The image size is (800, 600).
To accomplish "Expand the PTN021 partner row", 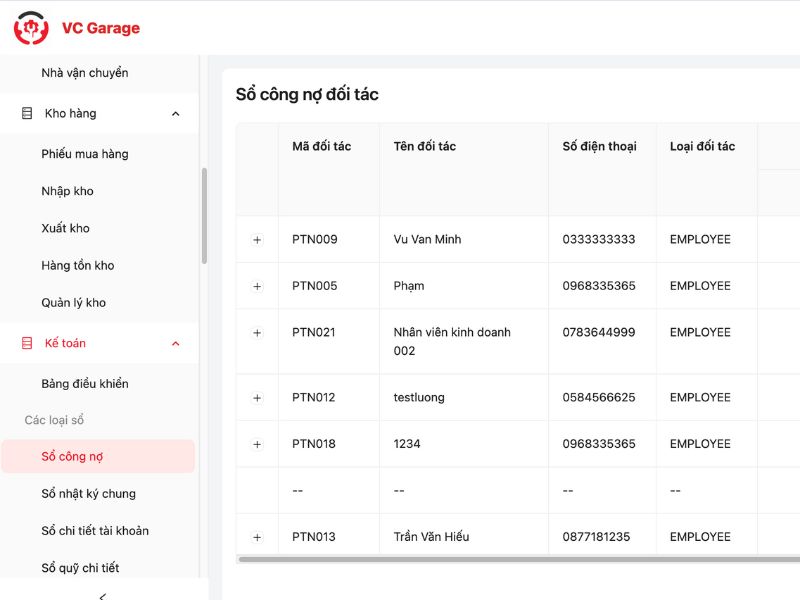I will pyautogui.click(x=257, y=333).
